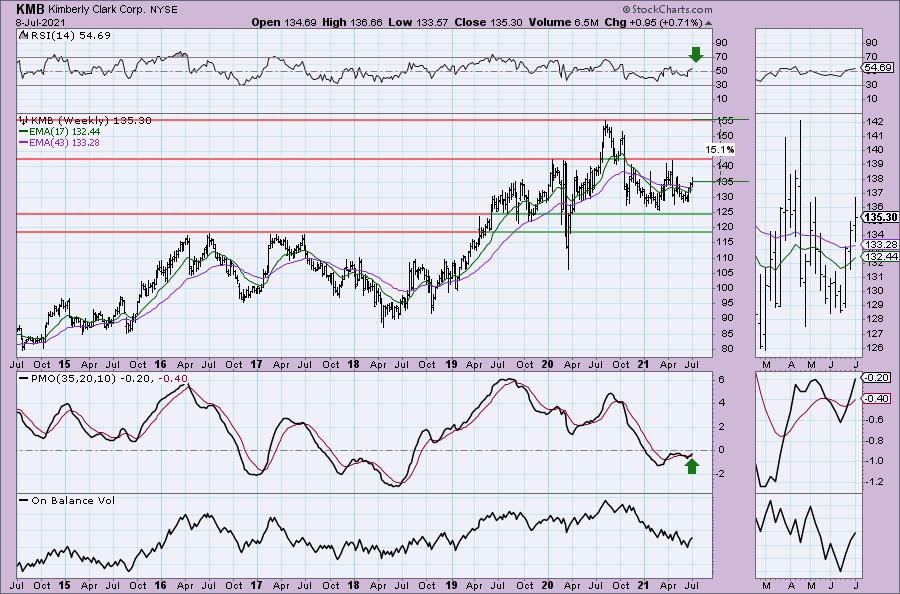Click the 15.1% annotation label

(x=720, y=150)
